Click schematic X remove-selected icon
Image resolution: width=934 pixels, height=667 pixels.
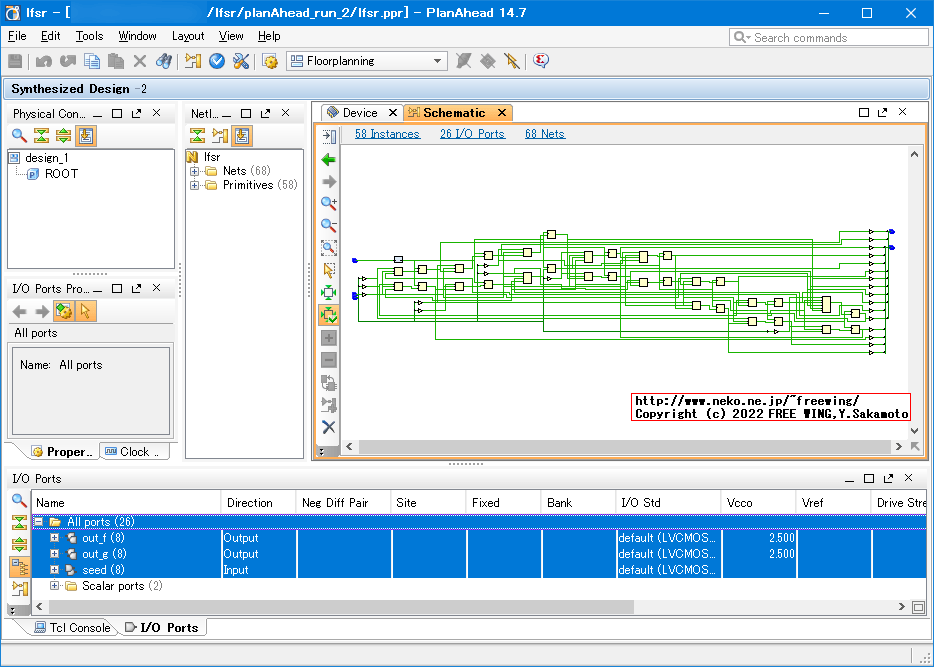328,427
